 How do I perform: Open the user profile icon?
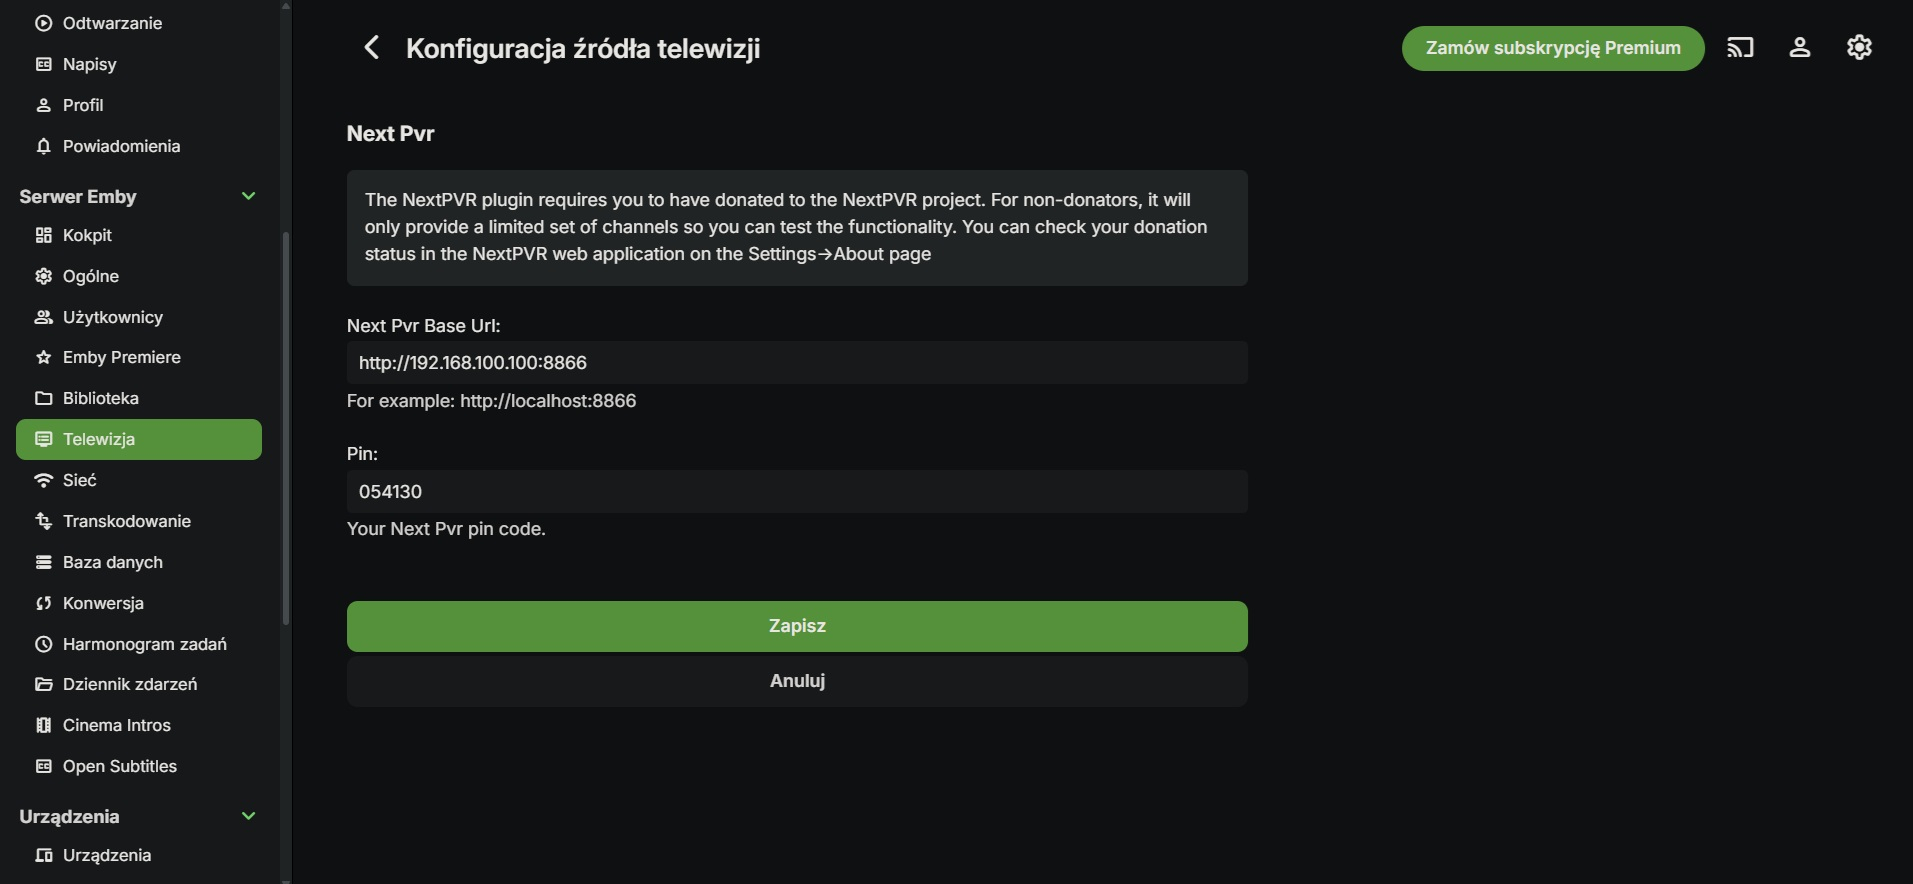[1800, 48]
